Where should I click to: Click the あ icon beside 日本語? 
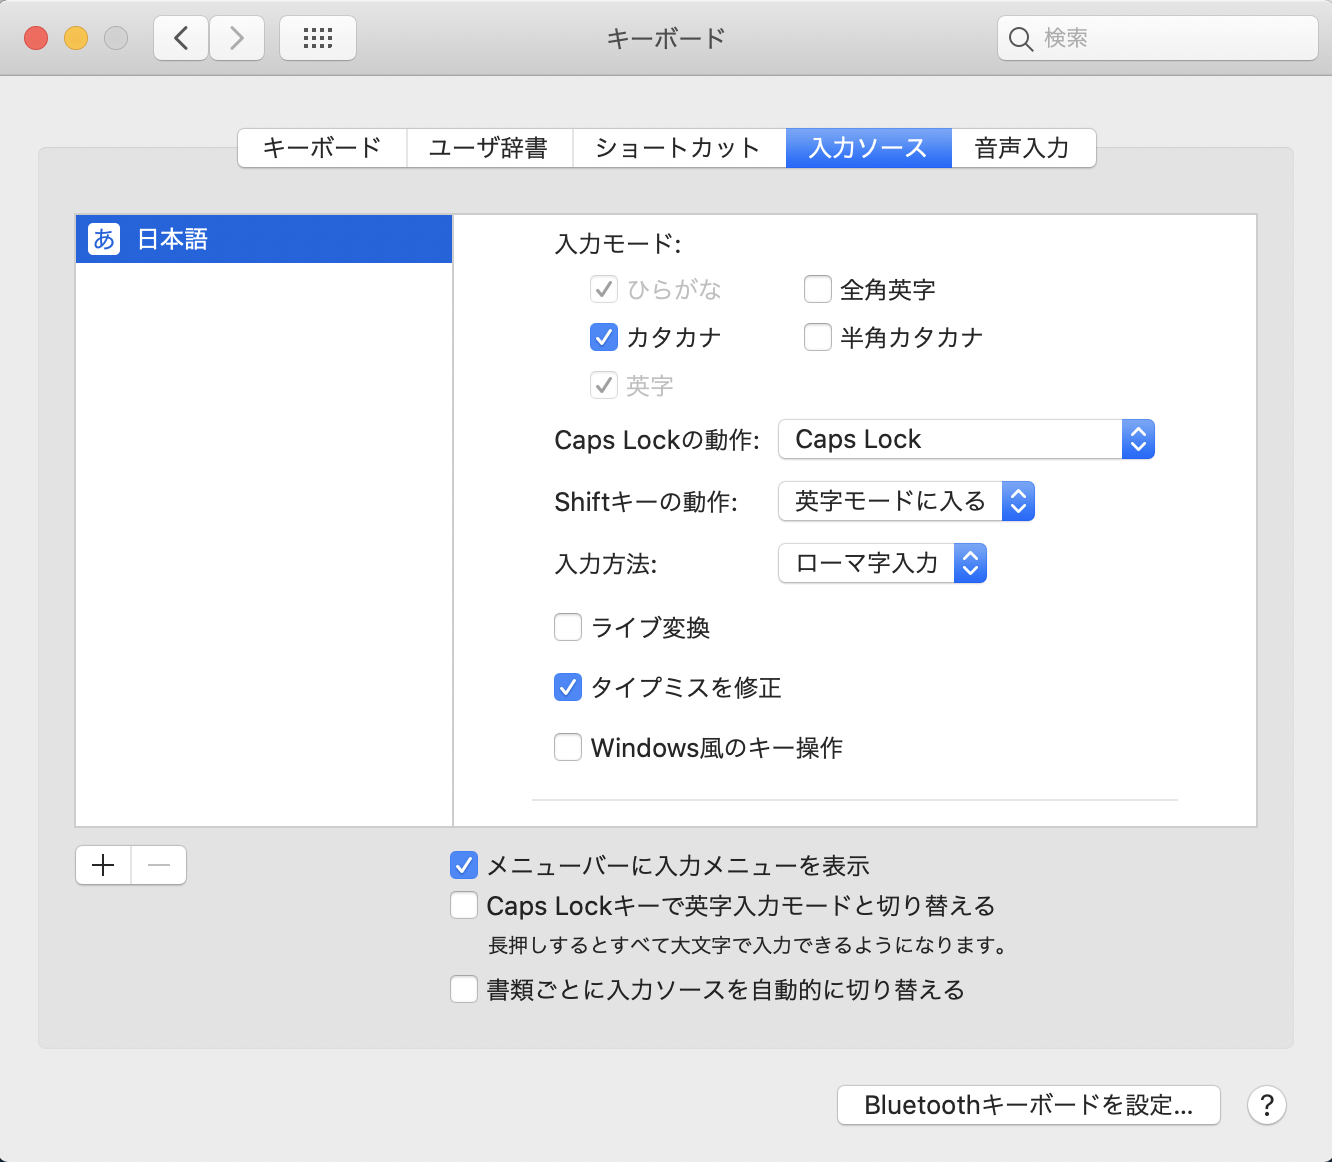click(104, 239)
